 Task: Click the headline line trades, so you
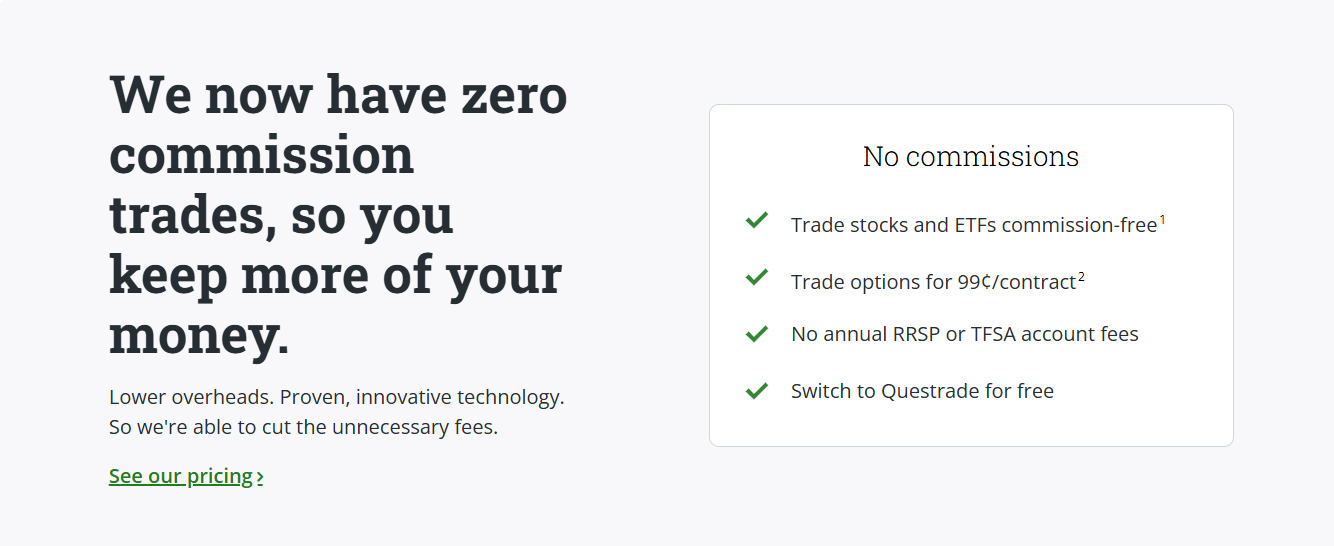tap(281, 215)
